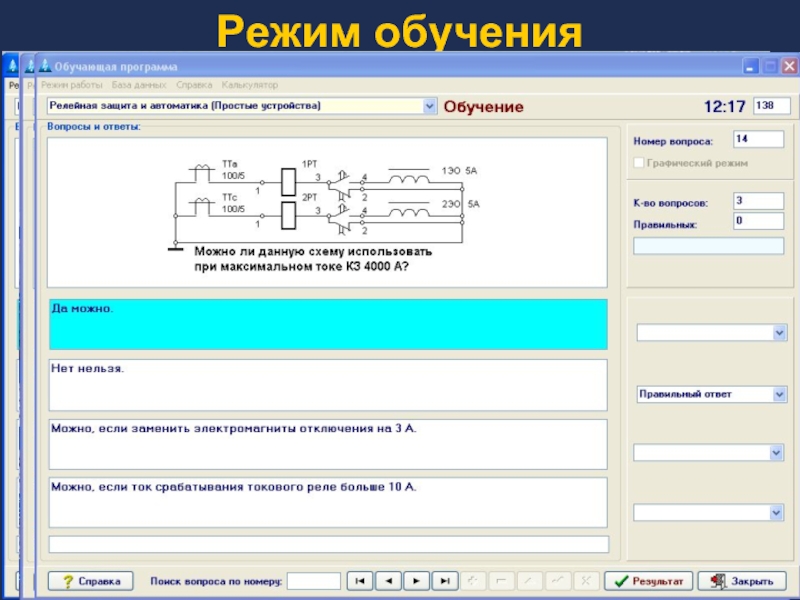Screen dimensions: 800x600
Task: Expand the dropdown beside the 3 А answer
Action: 776,453
